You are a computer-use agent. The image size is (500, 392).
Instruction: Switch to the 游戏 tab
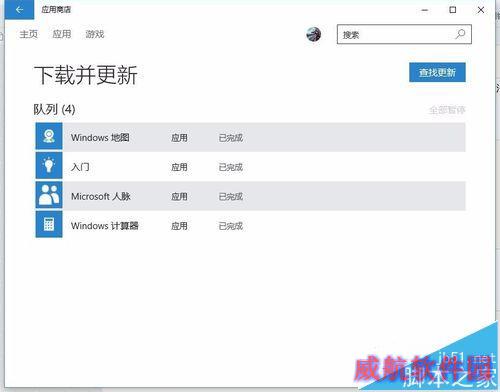(95, 34)
